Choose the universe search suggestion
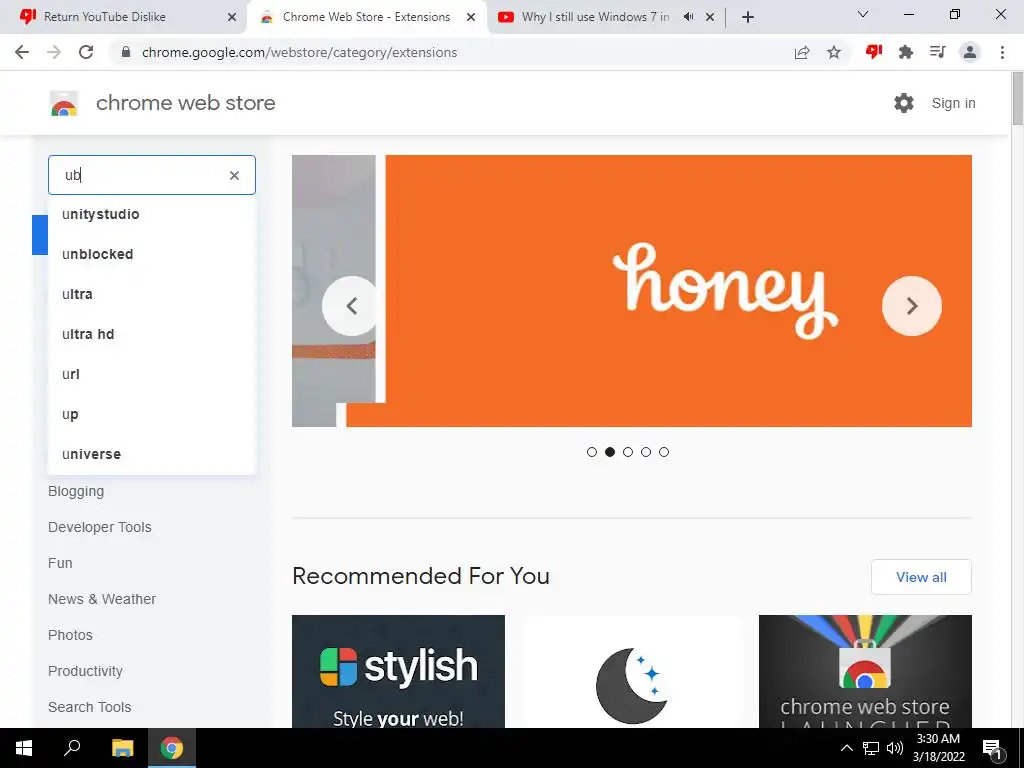The width and height of the screenshot is (1024, 768). (152, 454)
